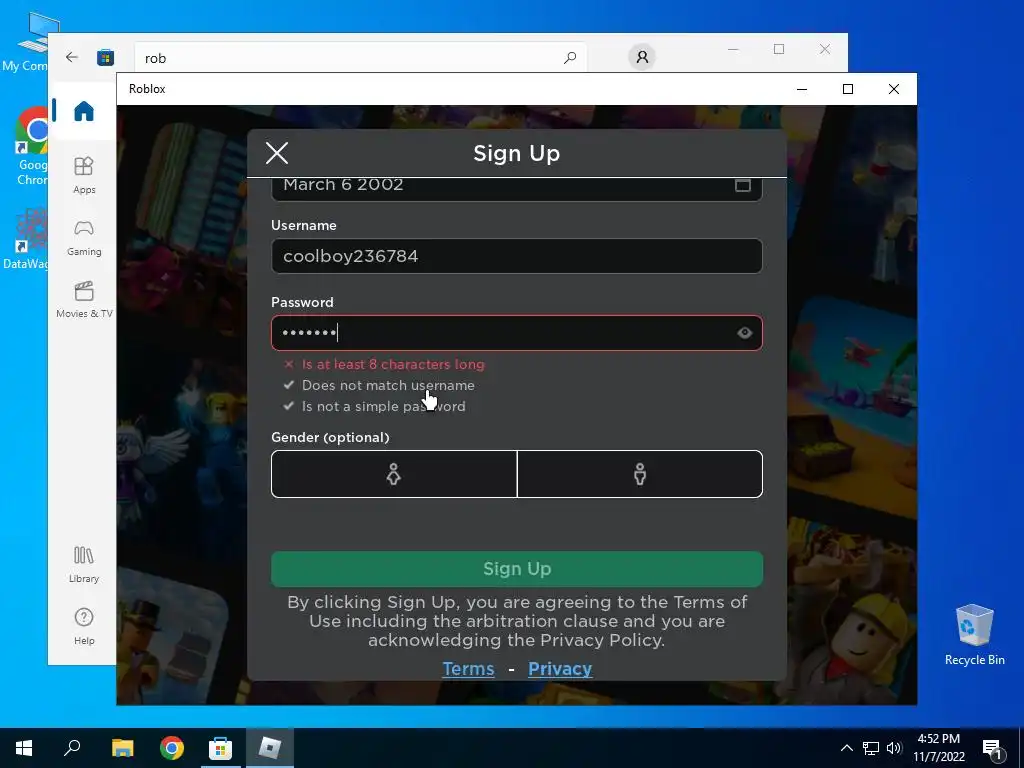Click the 'Does not match username' text
Image resolution: width=1024 pixels, height=768 pixels.
388,385
